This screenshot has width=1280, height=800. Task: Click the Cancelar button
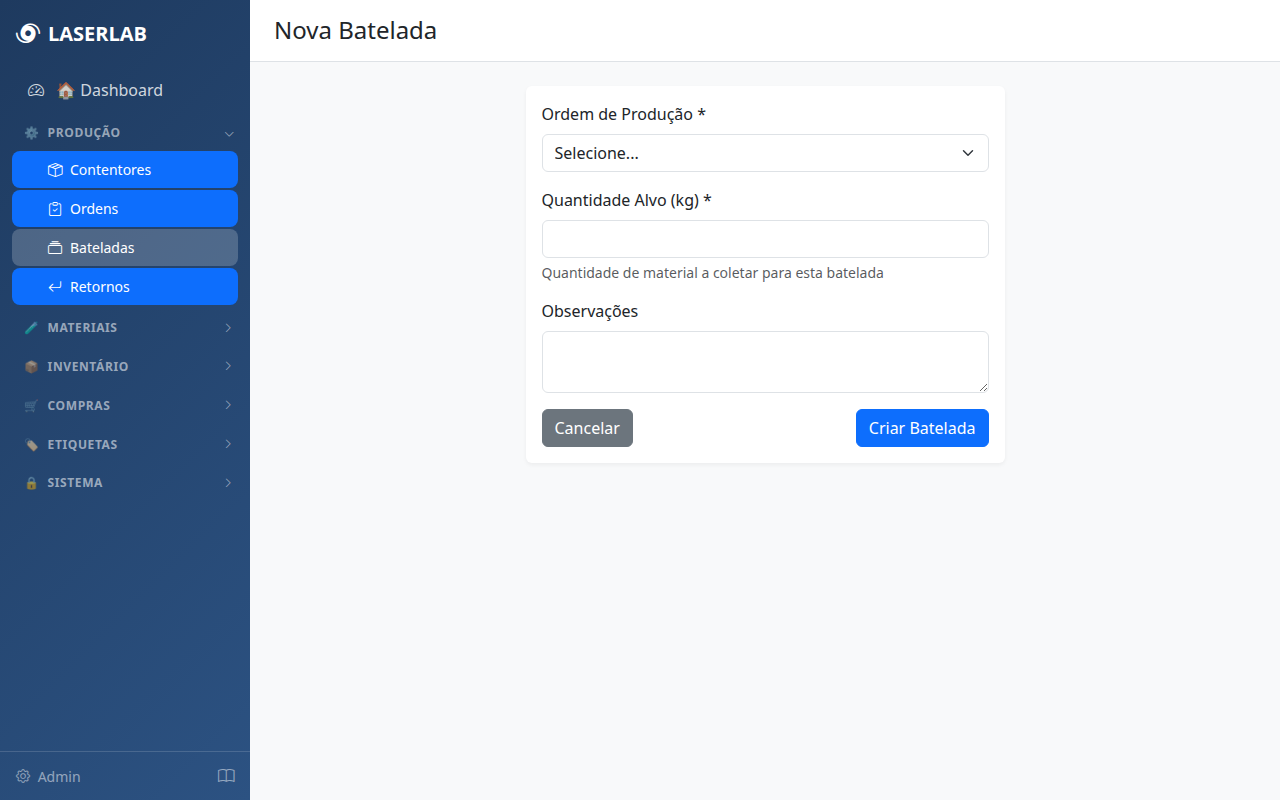point(587,428)
